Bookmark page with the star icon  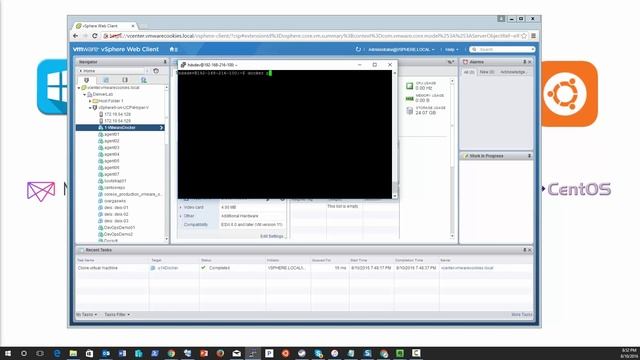(x=524, y=36)
